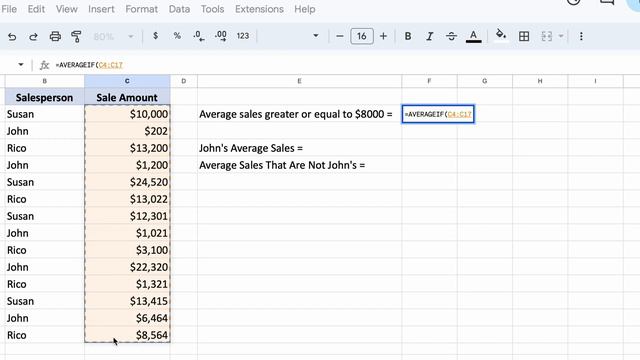Select column E header

[299, 81]
